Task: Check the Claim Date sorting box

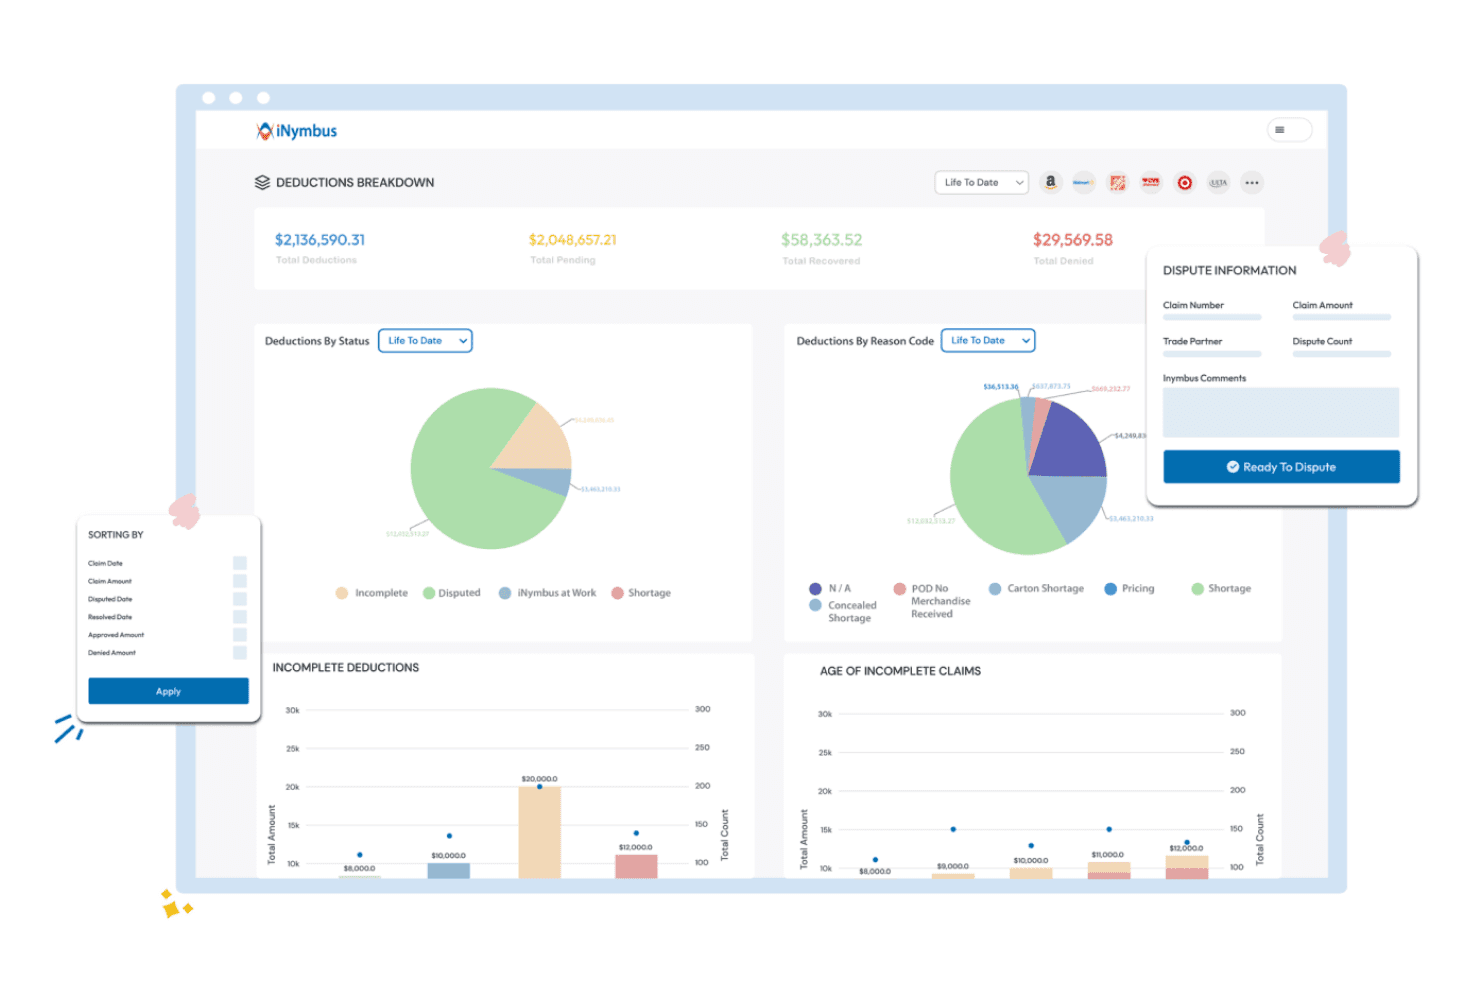Action: (240, 563)
